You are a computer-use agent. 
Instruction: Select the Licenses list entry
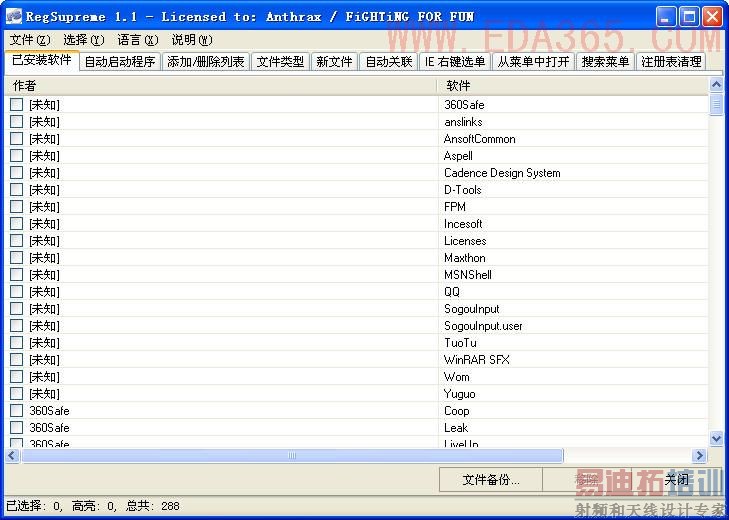coord(465,241)
